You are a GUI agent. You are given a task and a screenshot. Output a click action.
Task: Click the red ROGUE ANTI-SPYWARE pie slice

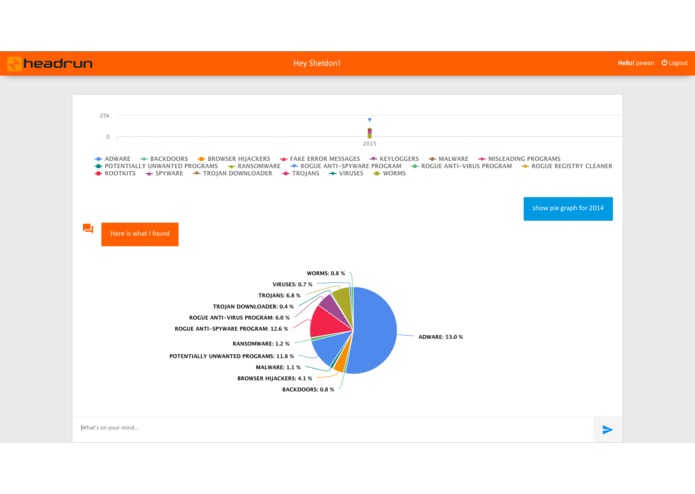tap(327, 323)
